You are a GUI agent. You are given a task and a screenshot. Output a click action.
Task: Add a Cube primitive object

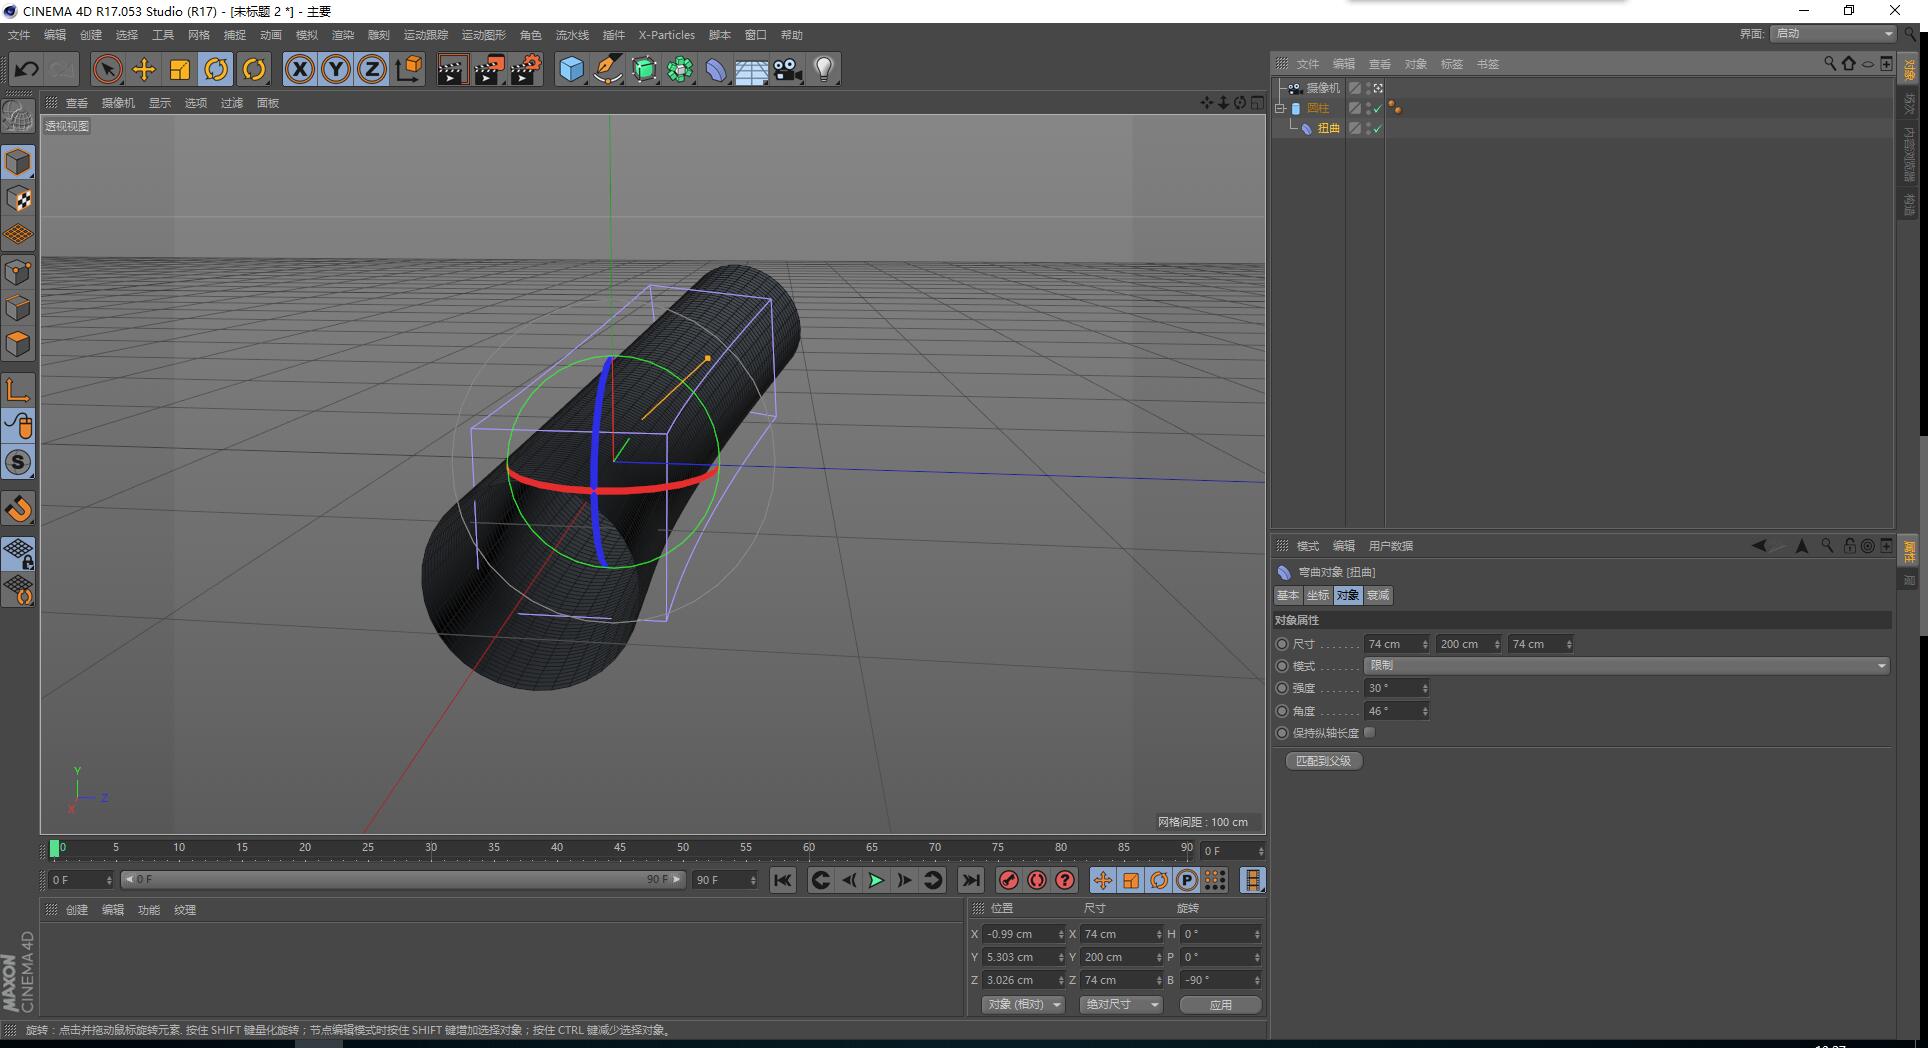click(x=571, y=69)
